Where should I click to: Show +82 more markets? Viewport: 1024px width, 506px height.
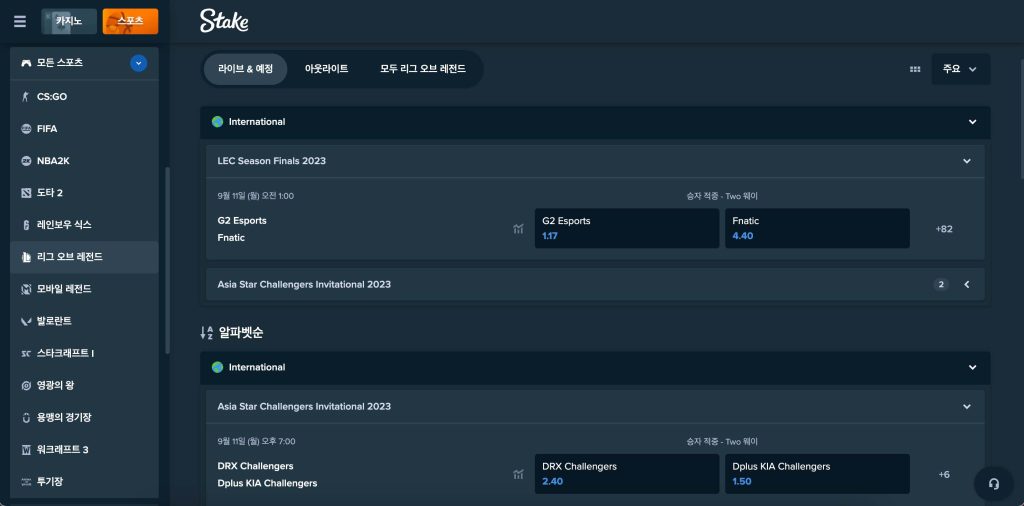pos(944,229)
